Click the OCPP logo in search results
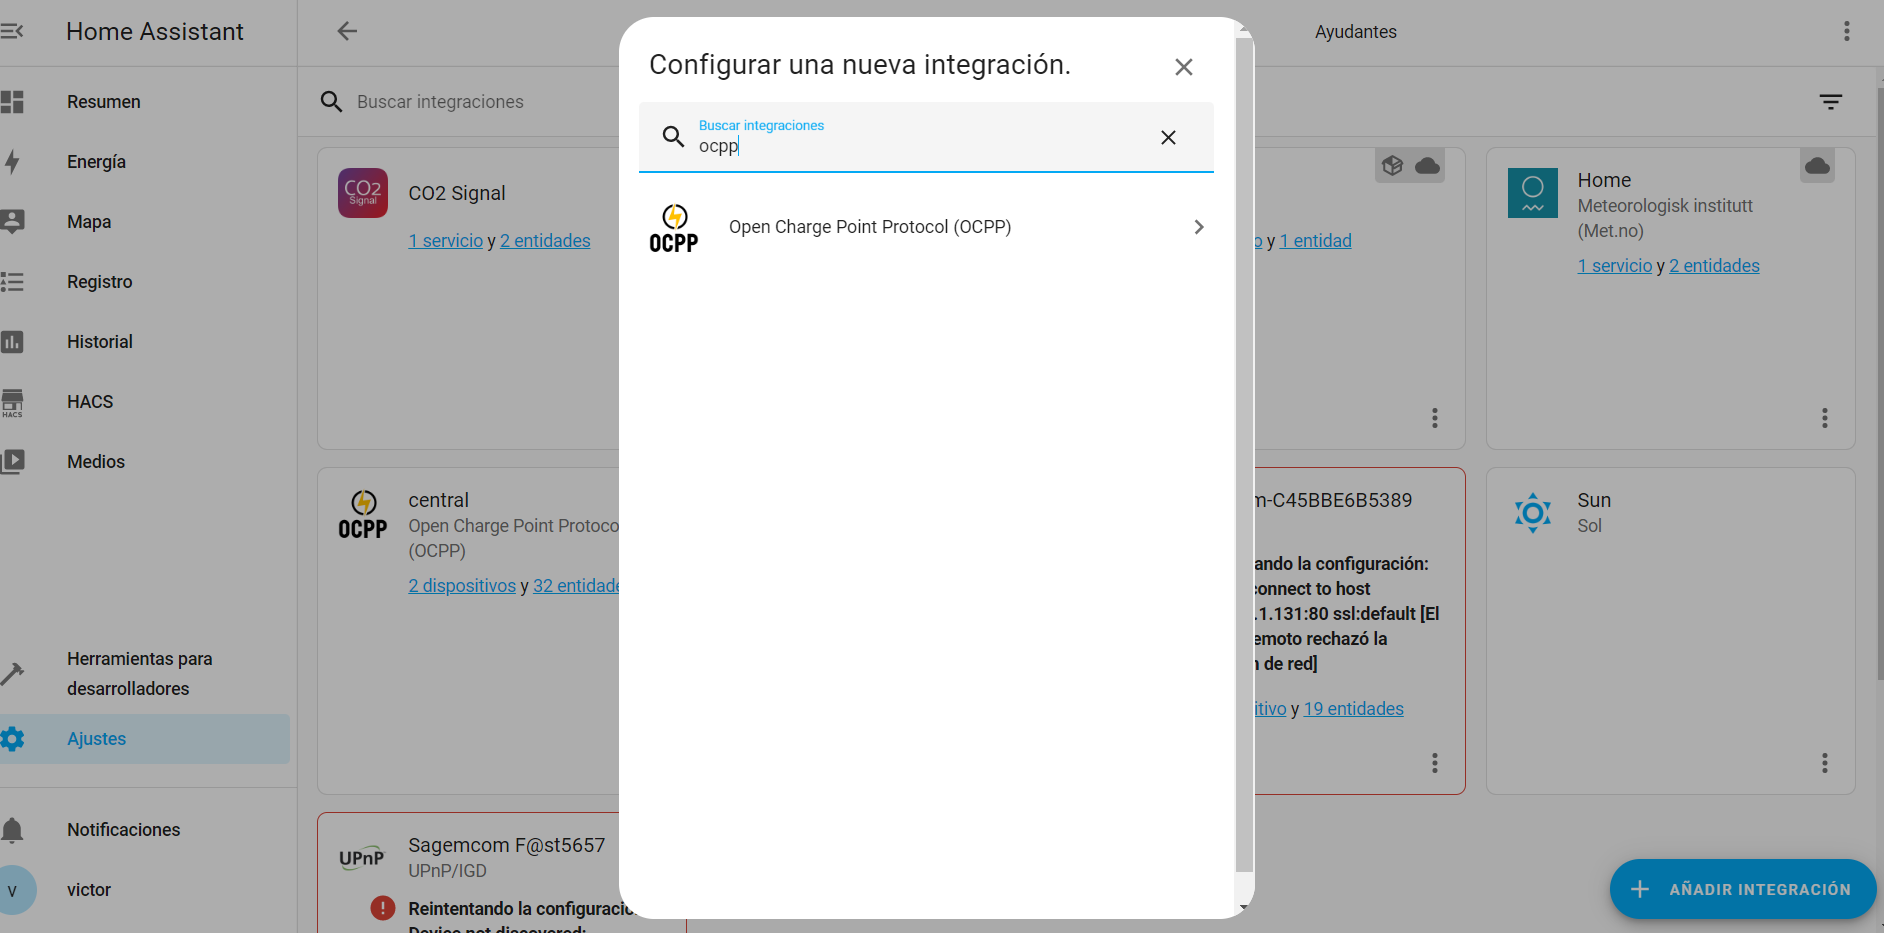1884x933 pixels. [x=674, y=228]
